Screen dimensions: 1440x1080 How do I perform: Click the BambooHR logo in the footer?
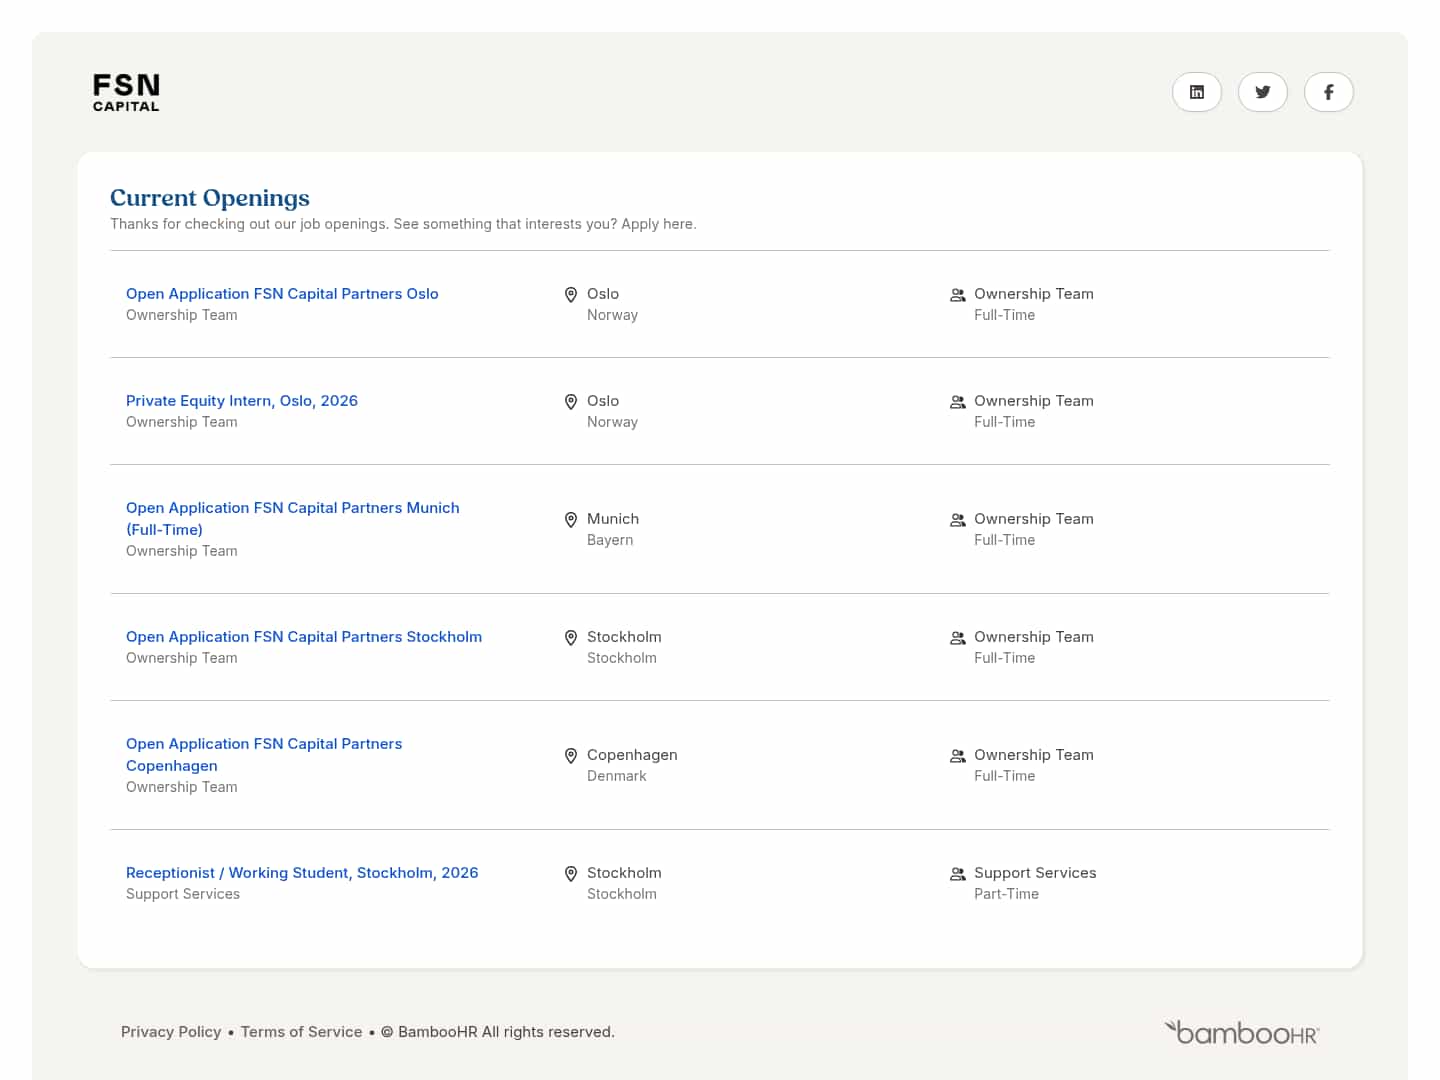pyautogui.click(x=1240, y=1032)
